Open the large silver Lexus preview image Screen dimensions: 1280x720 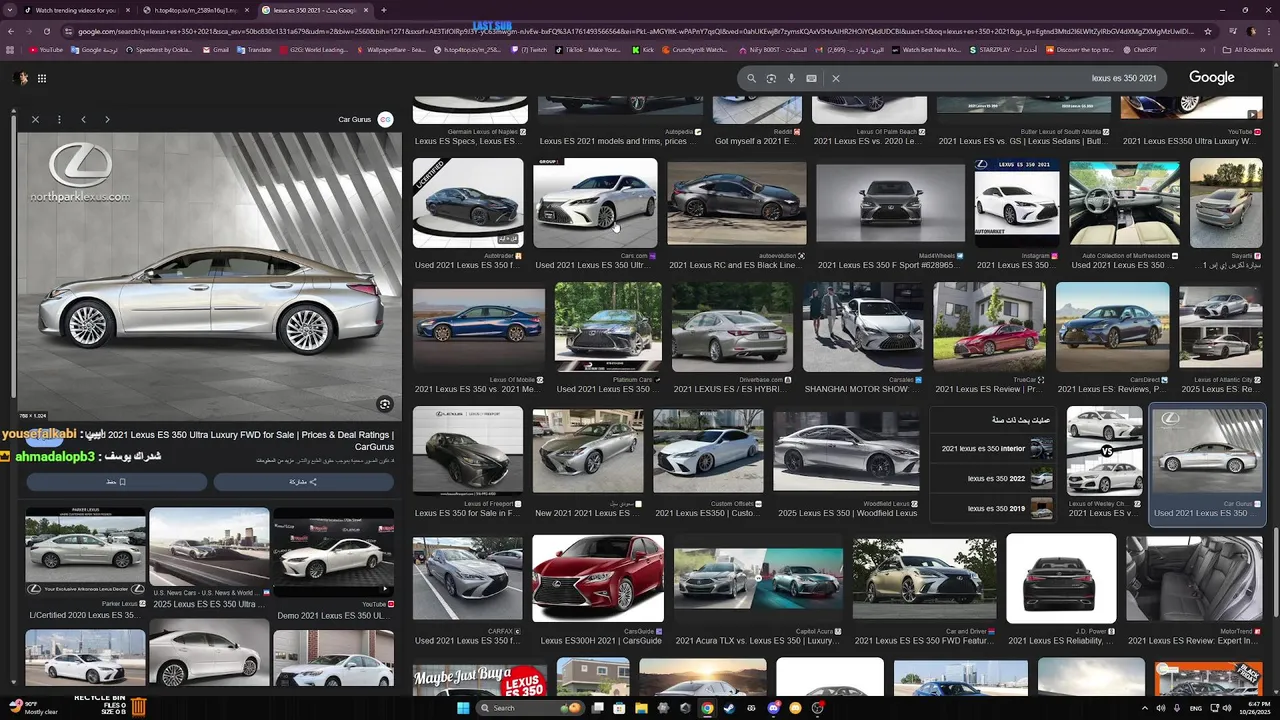pyautogui.click(x=207, y=277)
